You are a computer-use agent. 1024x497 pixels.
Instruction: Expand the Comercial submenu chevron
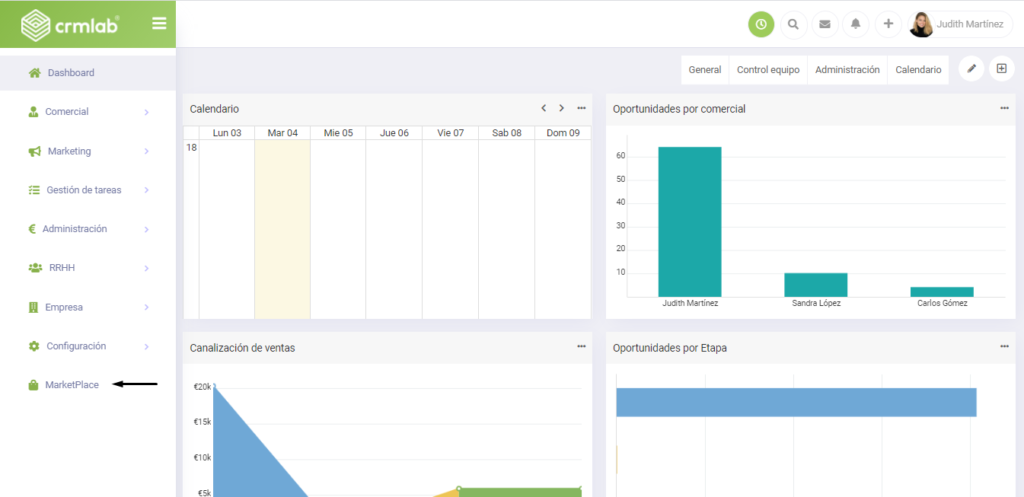[146, 112]
